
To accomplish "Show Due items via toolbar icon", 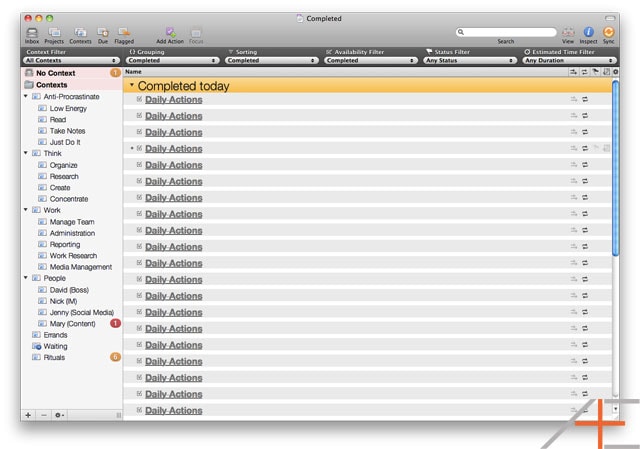I will click(x=103, y=33).
